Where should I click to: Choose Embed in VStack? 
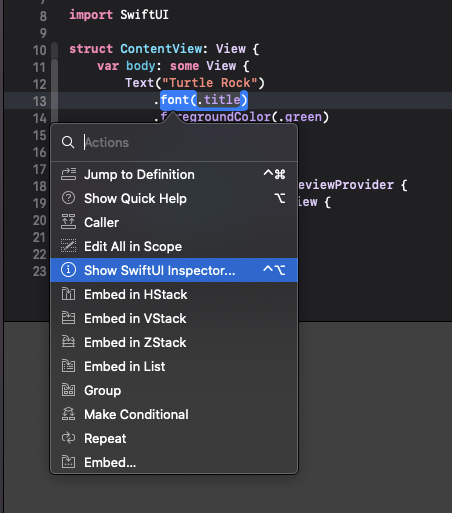(174, 318)
